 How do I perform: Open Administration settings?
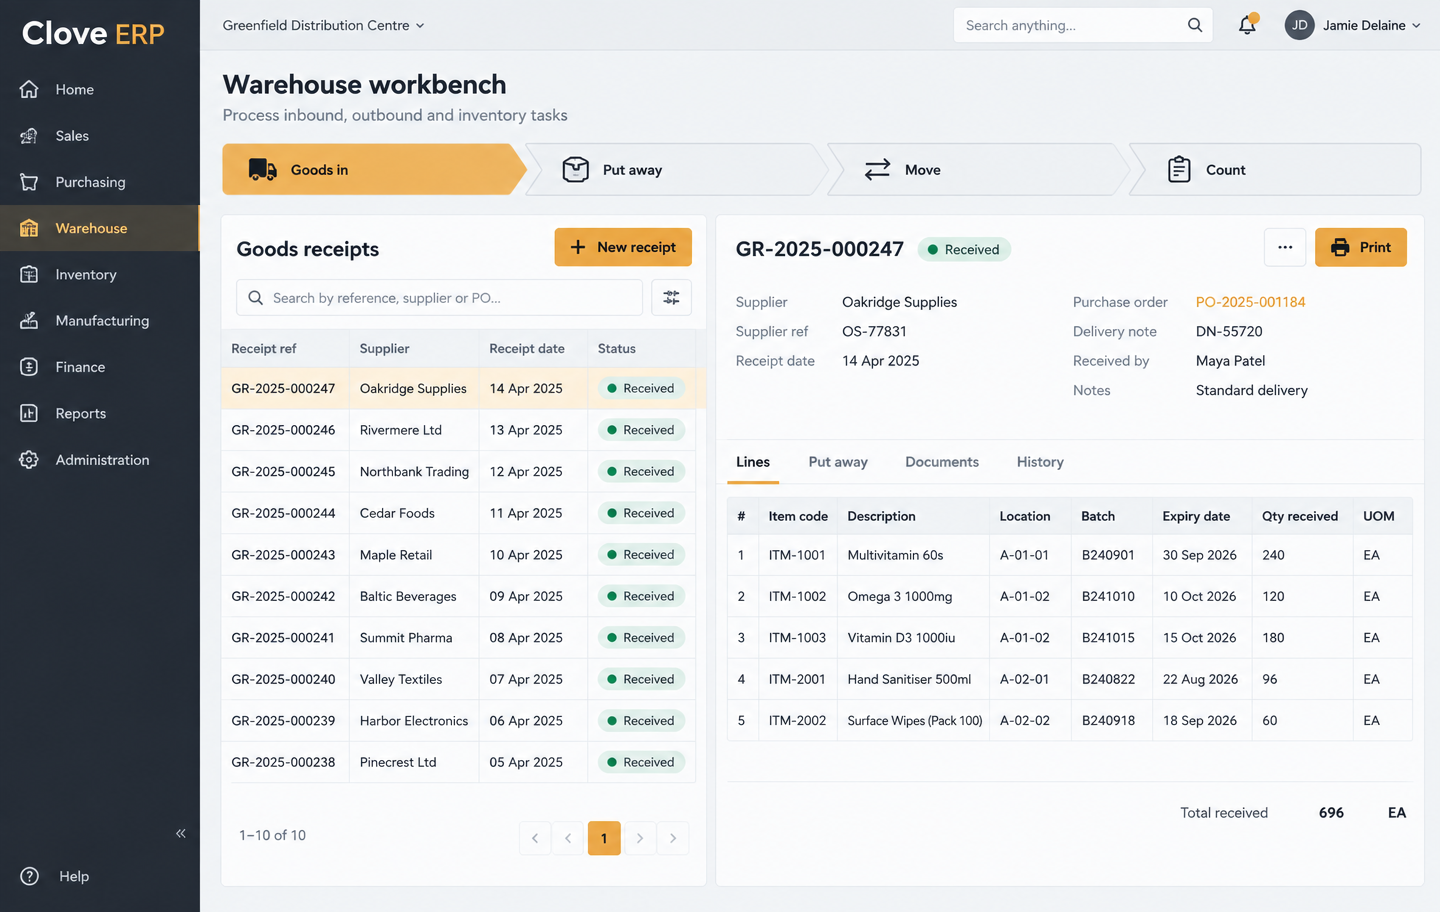click(x=100, y=460)
